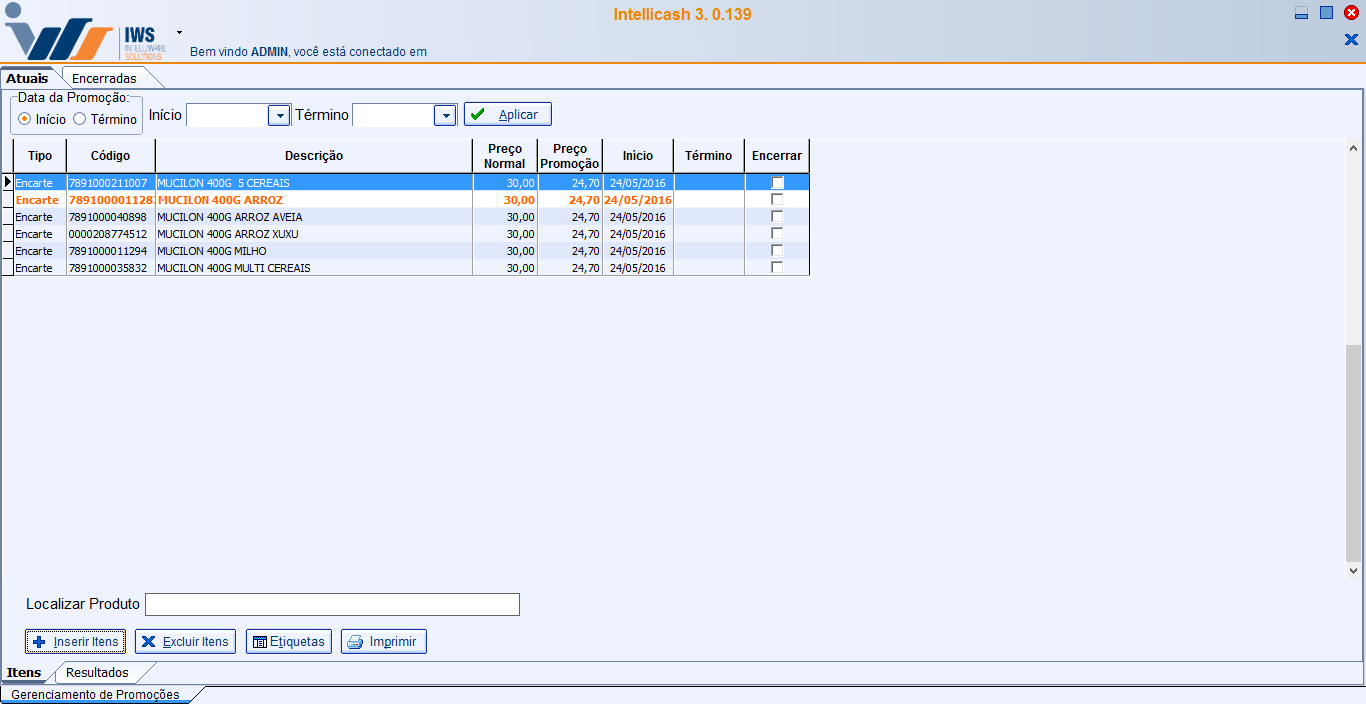1366x704 pixels.
Task: Click the Código column header
Action: pyautogui.click(x=111, y=156)
